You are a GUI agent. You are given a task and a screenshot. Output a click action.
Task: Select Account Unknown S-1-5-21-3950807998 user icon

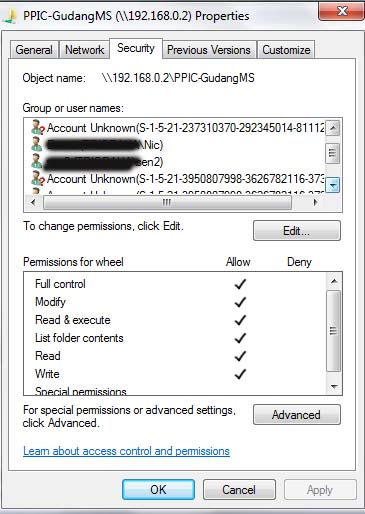38,179
